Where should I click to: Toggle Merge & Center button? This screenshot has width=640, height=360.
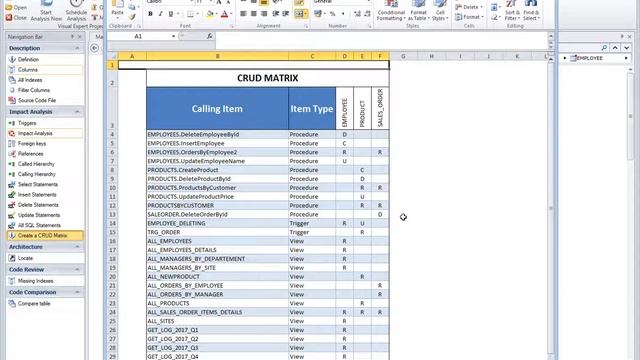pyautogui.click(x=300, y=14)
